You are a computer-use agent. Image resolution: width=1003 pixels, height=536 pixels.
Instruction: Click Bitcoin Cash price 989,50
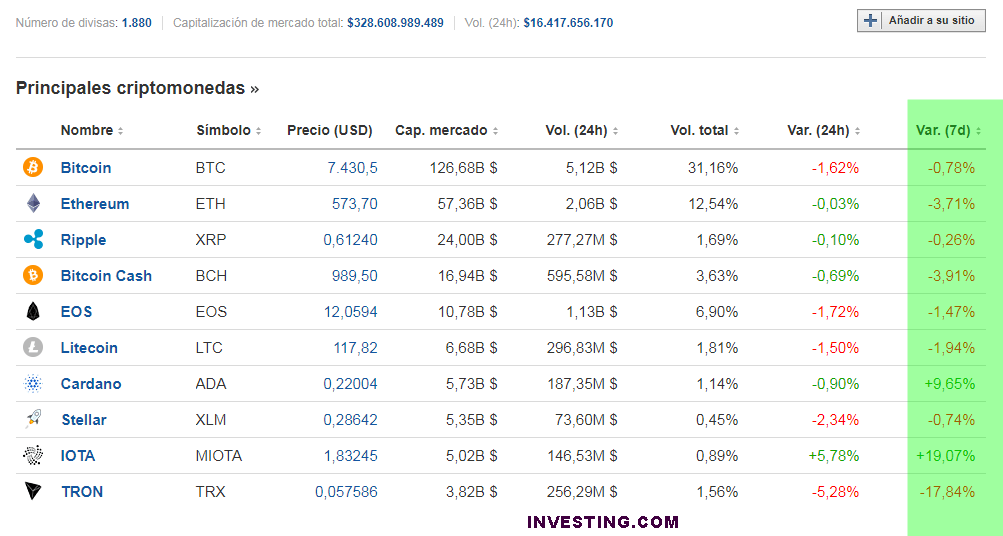click(354, 276)
